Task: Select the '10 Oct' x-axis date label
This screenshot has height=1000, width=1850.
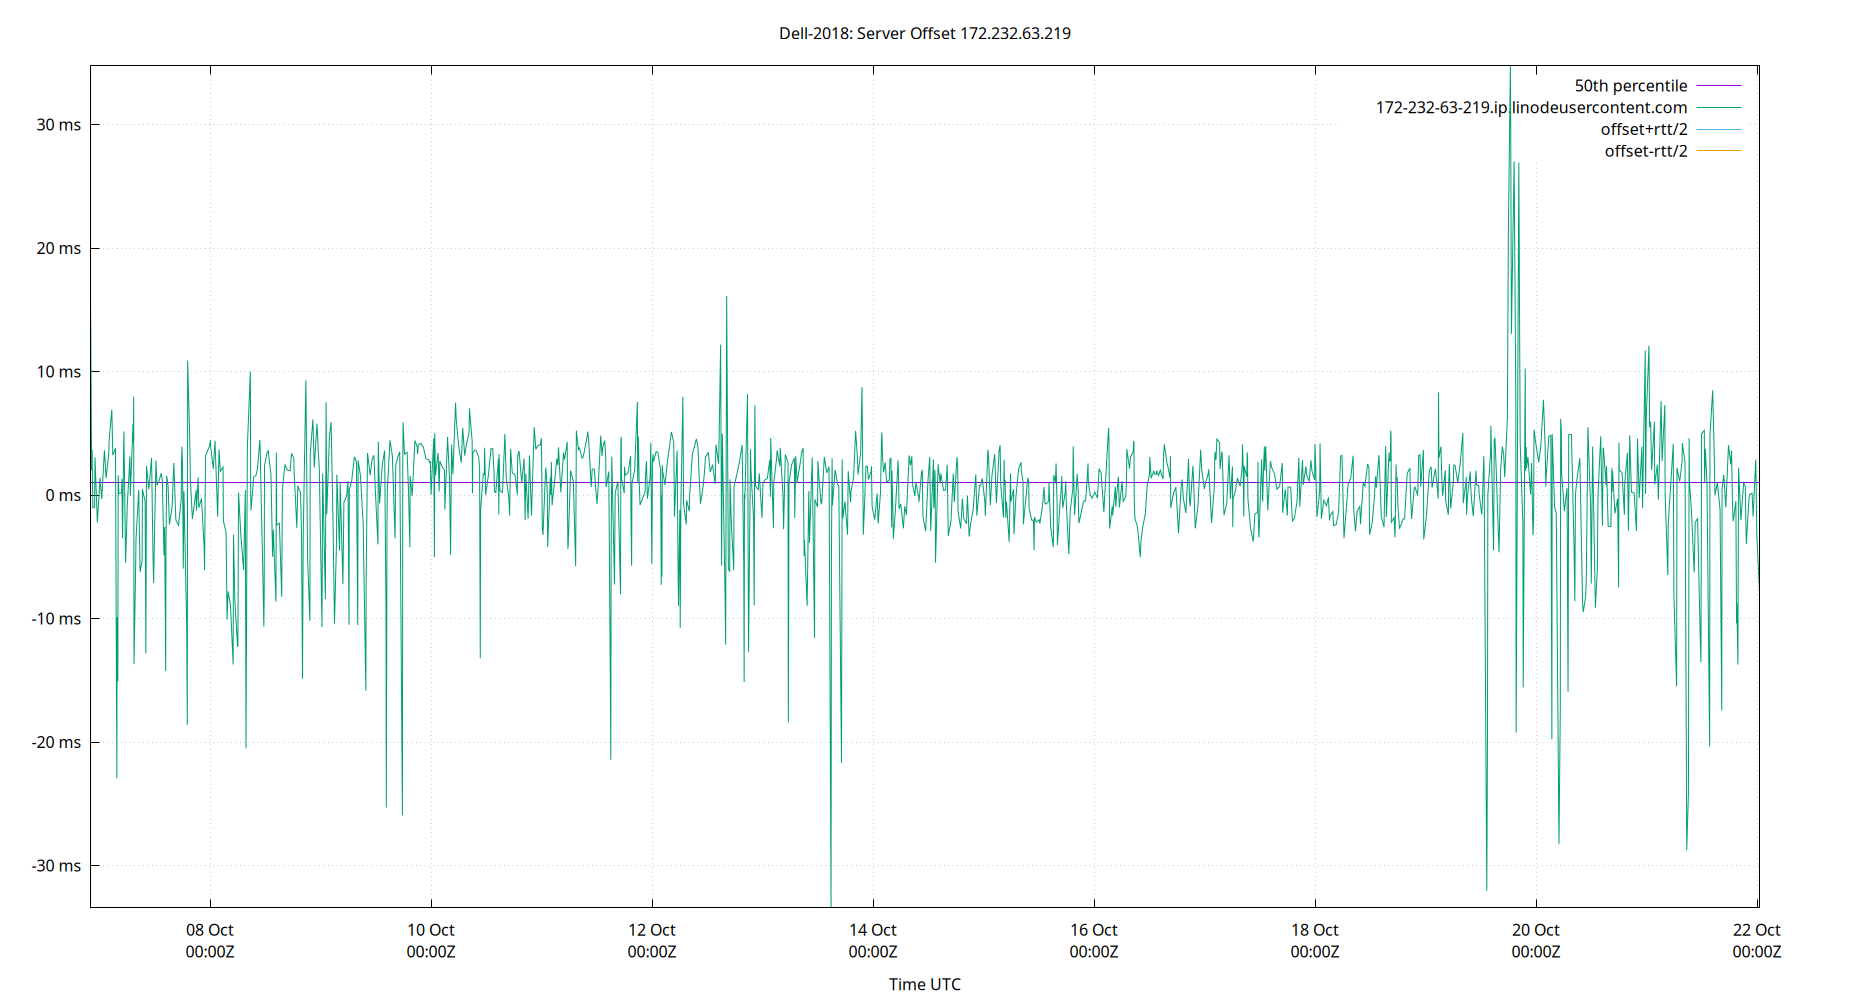Action: [431, 930]
